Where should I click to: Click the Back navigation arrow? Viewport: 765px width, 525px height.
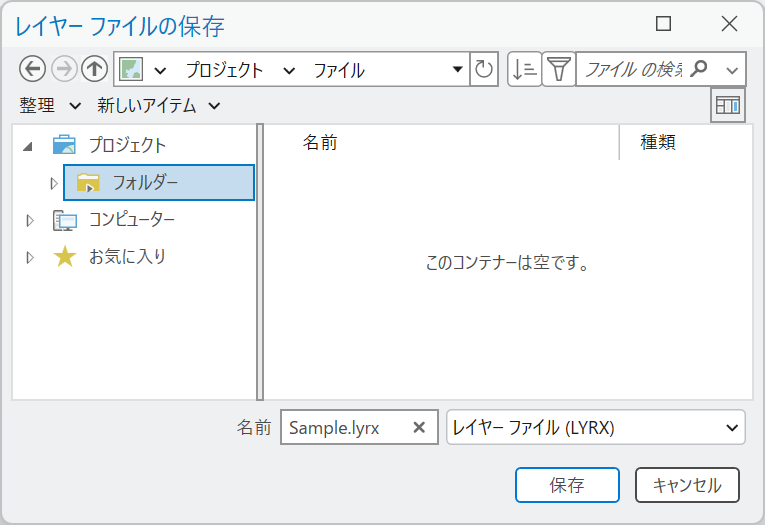click(33, 69)
